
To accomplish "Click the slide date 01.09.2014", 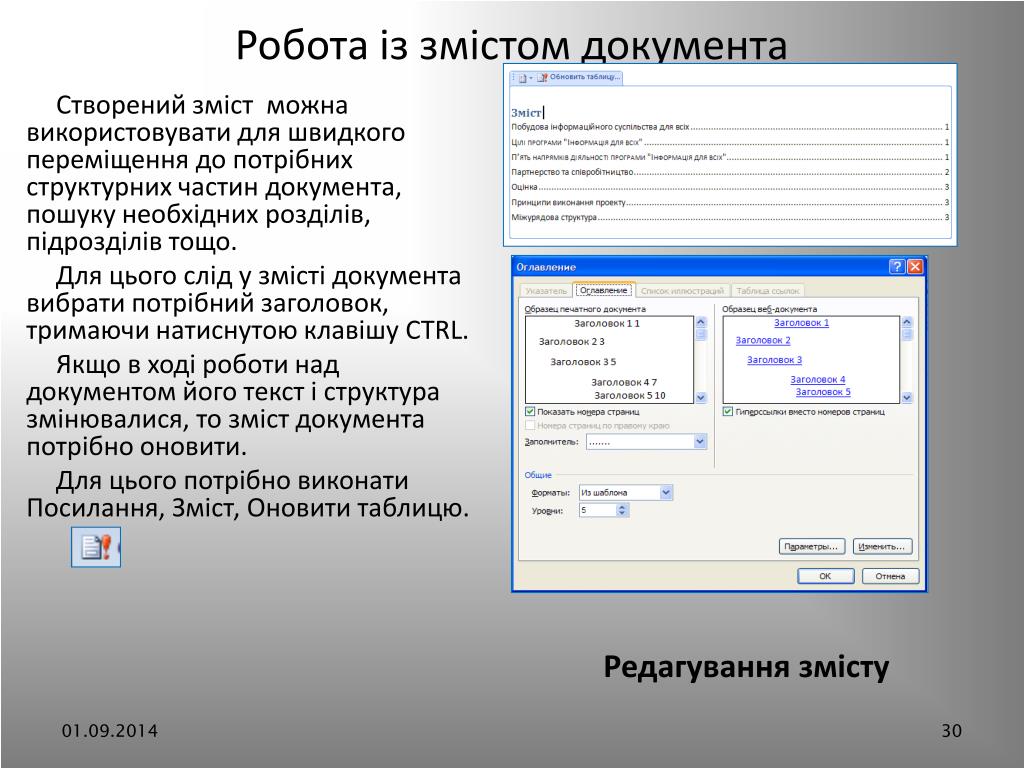I will (110, 731).
